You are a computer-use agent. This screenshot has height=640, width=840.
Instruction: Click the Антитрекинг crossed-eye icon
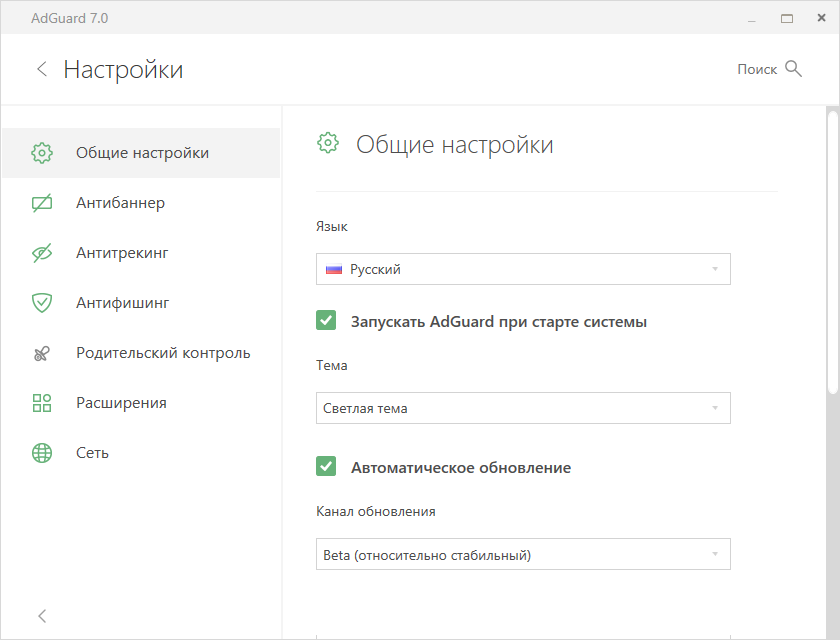pos(42,253)
